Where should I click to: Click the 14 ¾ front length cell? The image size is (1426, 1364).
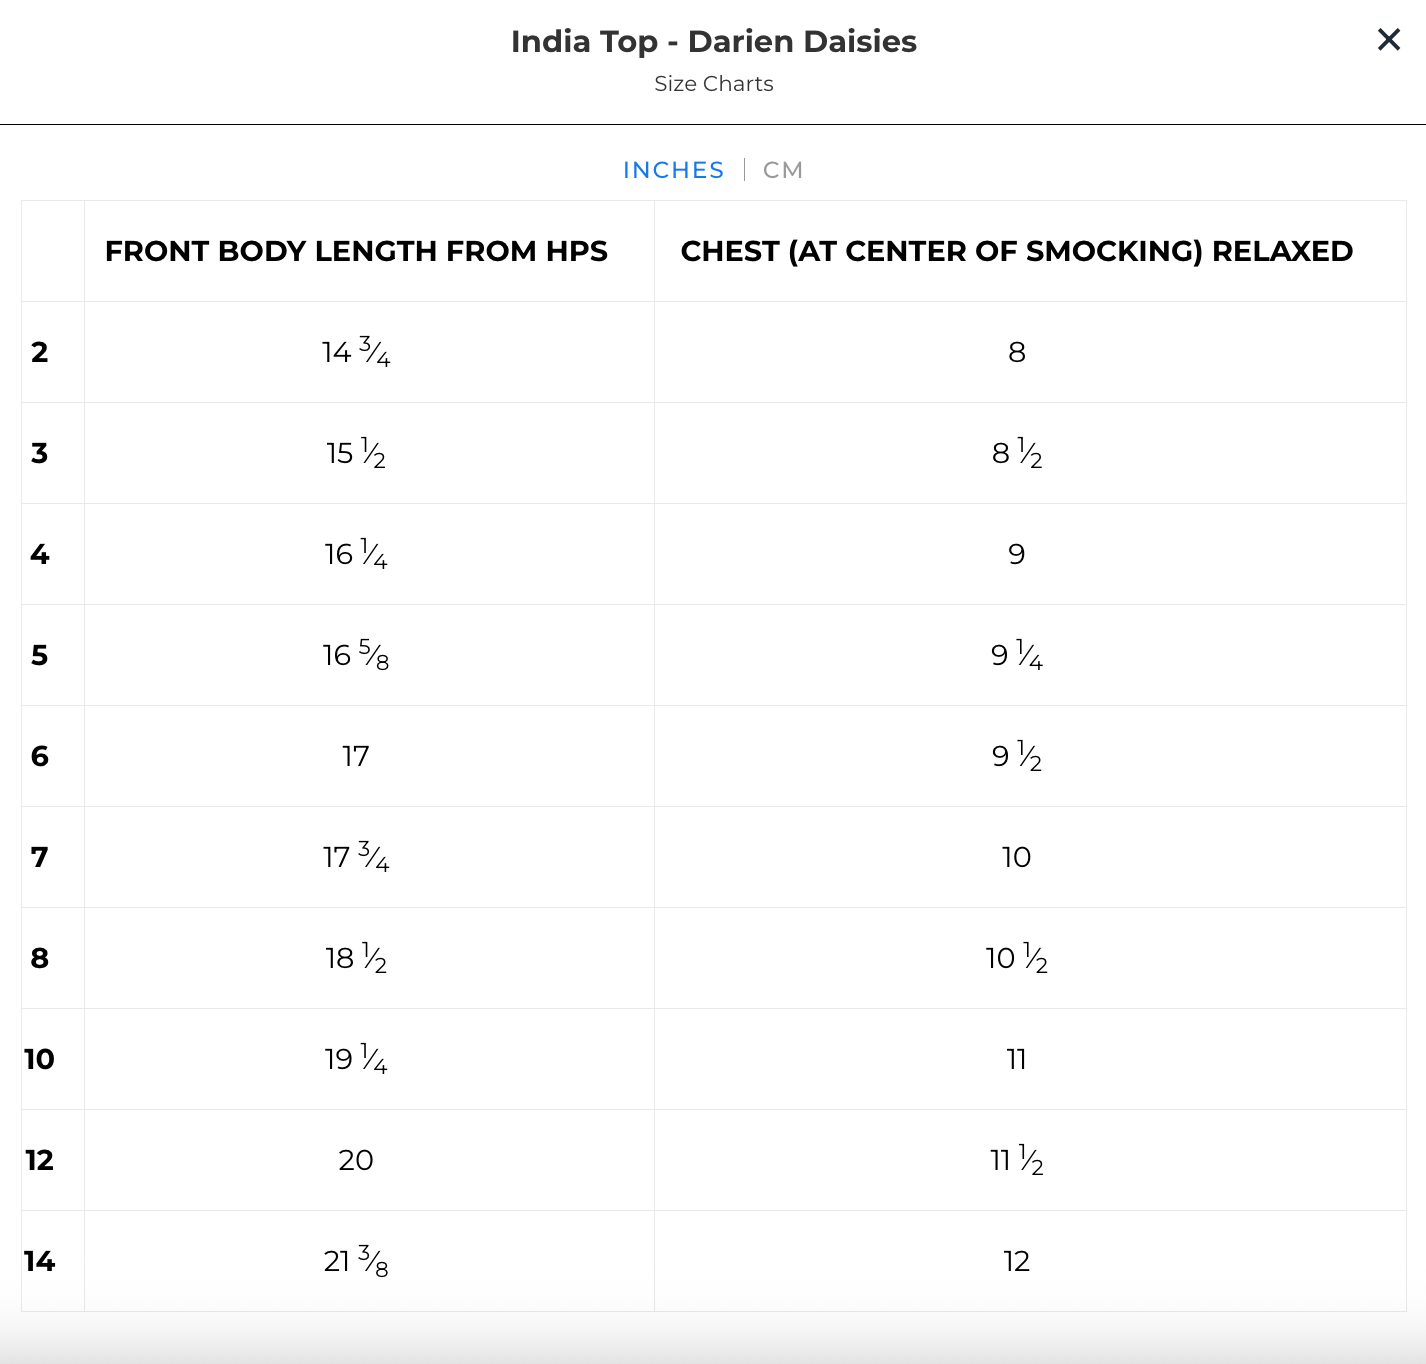(356, 352)
